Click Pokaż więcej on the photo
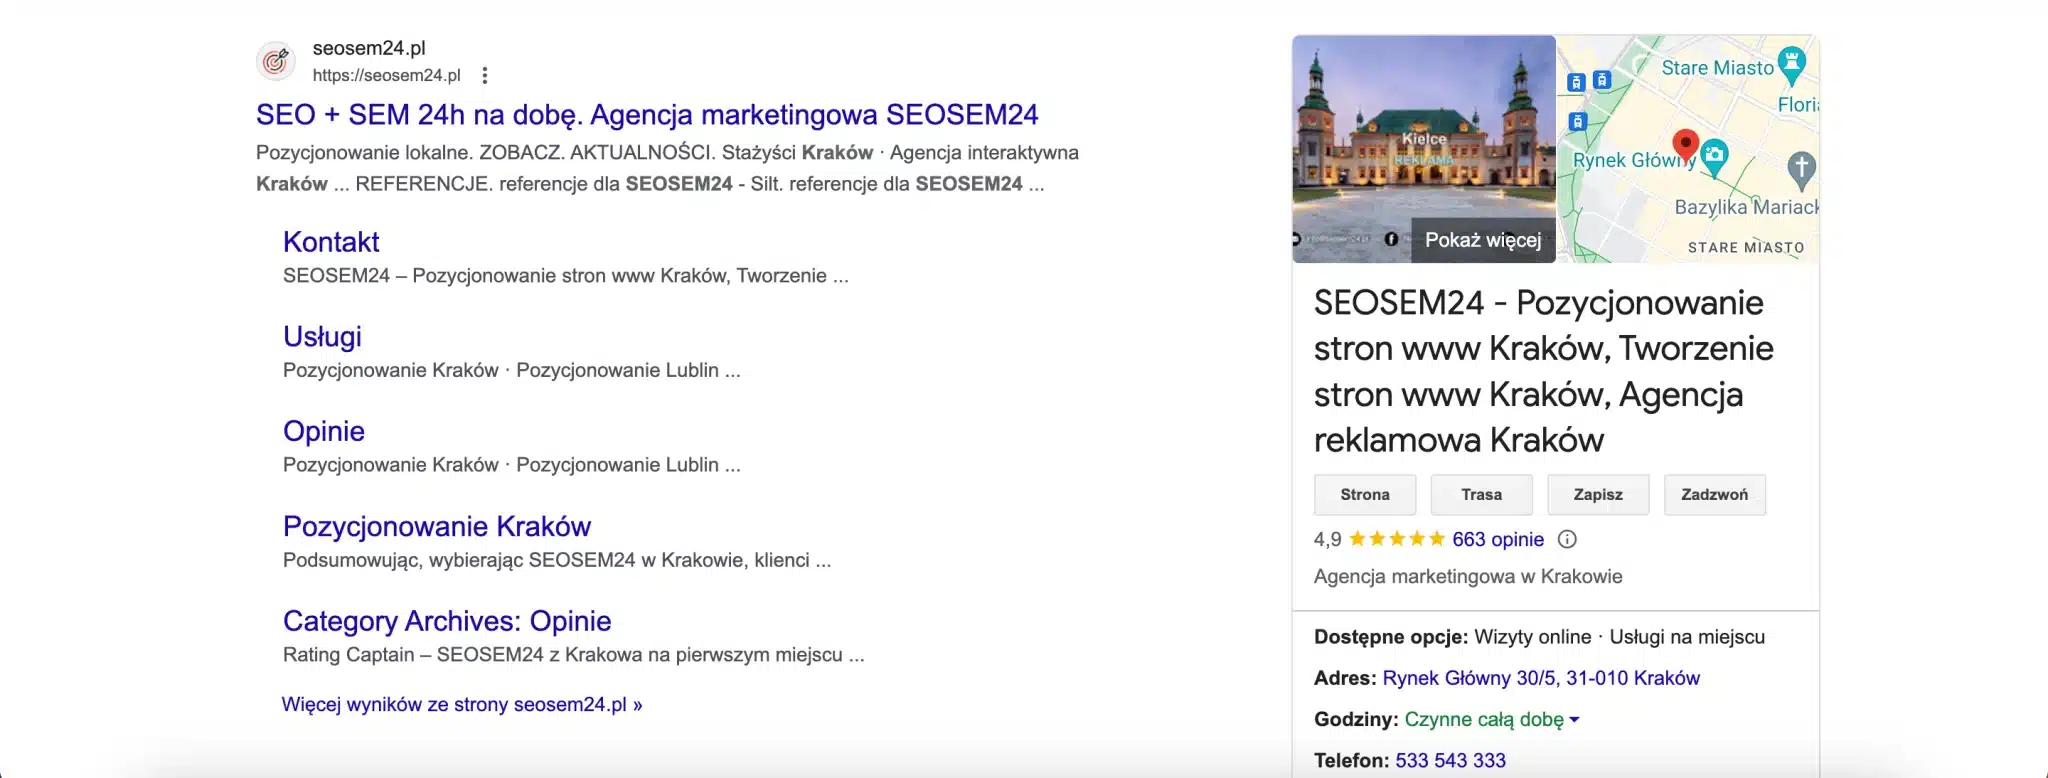 1483,240
